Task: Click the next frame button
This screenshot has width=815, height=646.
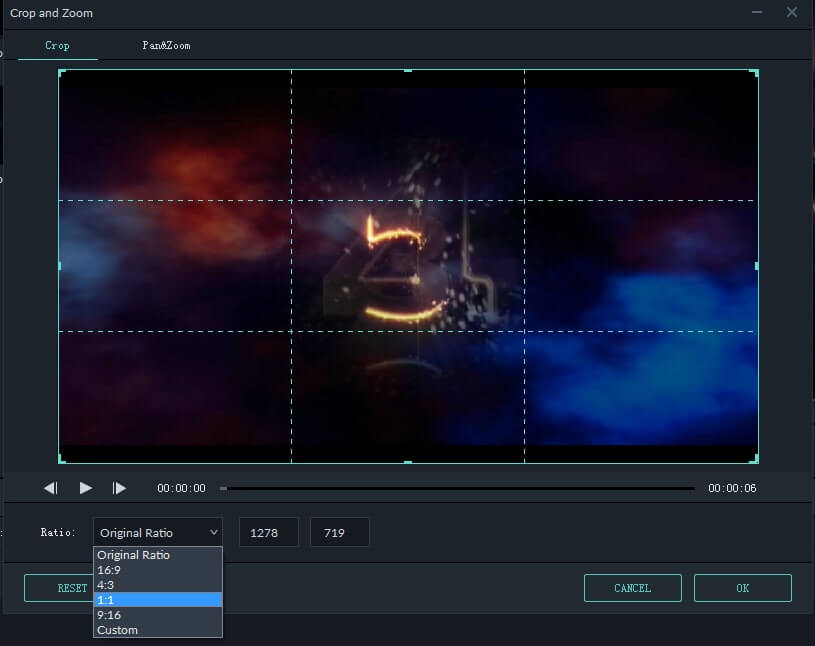Action: [120, 488]
